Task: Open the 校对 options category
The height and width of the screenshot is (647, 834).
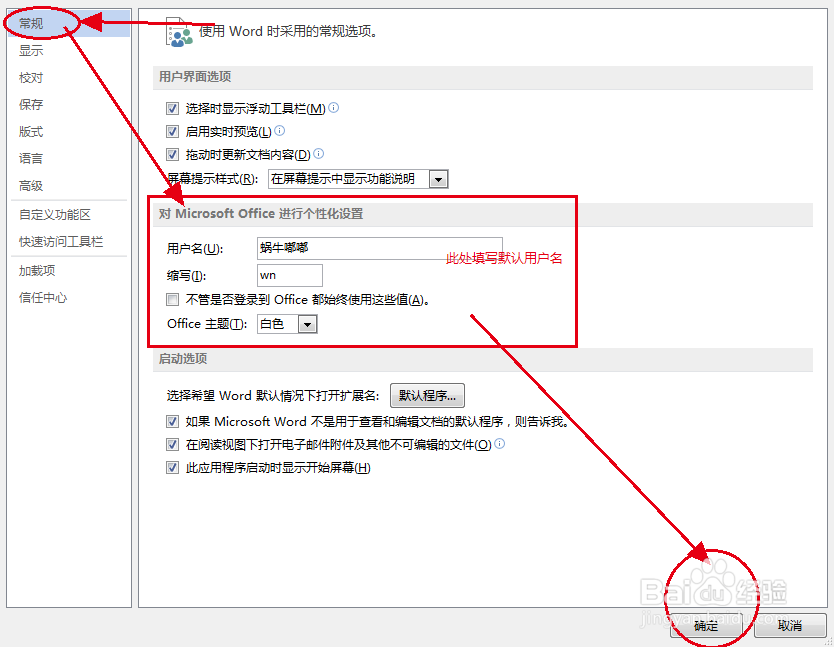Action: pos(31,78)
